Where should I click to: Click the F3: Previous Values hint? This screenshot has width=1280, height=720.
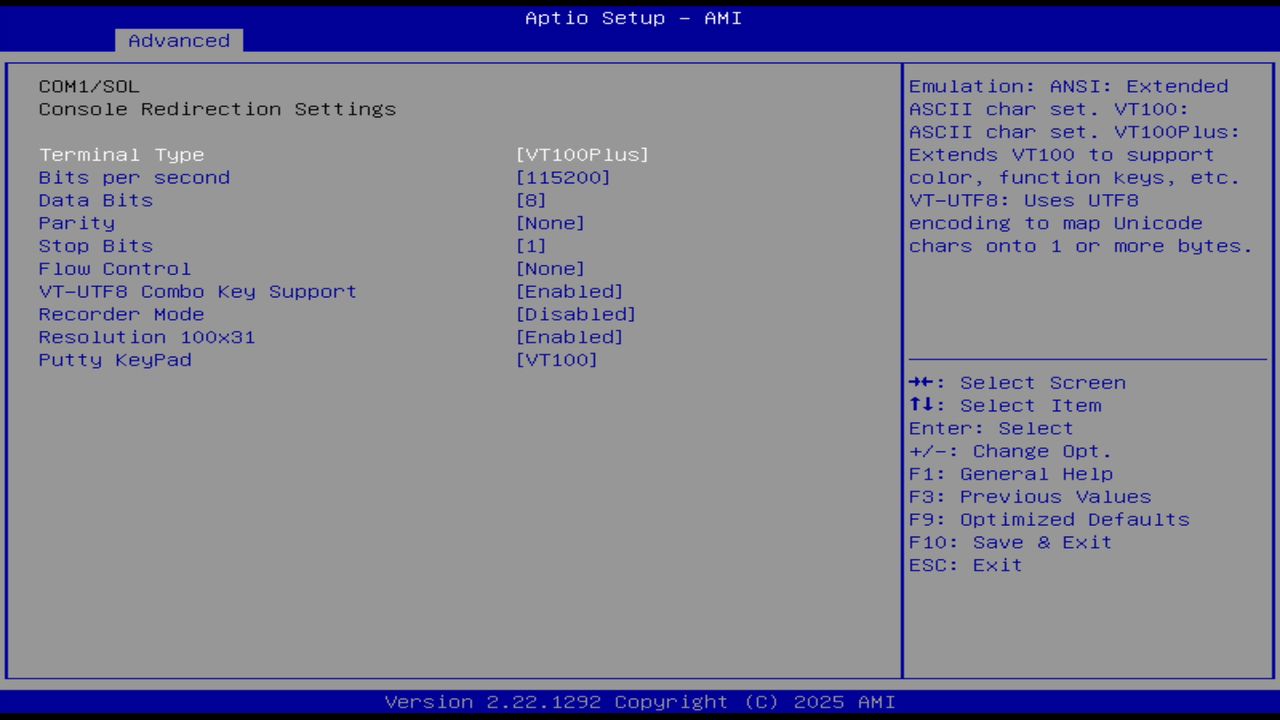(1030, 497)
